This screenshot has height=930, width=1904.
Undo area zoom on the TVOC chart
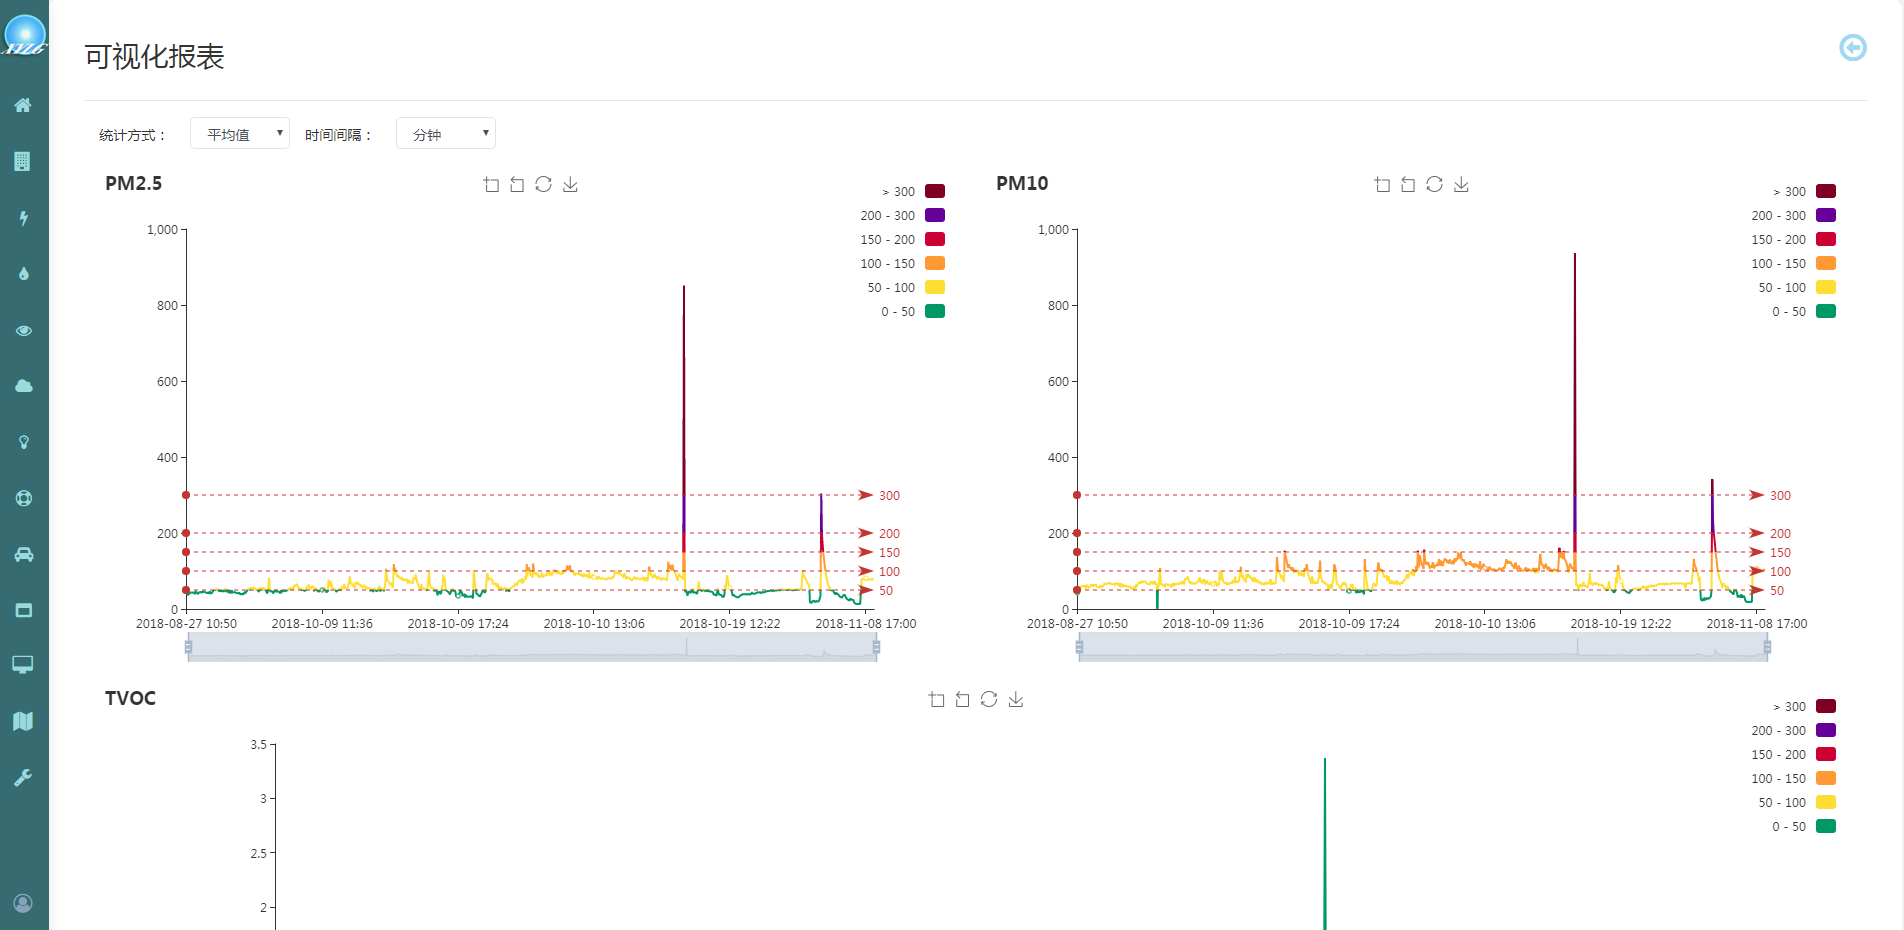(962, 699)
